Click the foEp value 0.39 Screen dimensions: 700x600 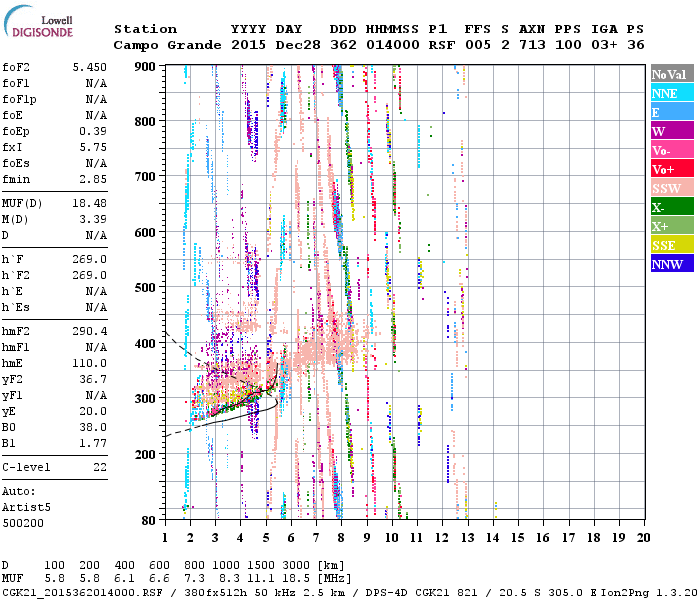tap(93, 131)
